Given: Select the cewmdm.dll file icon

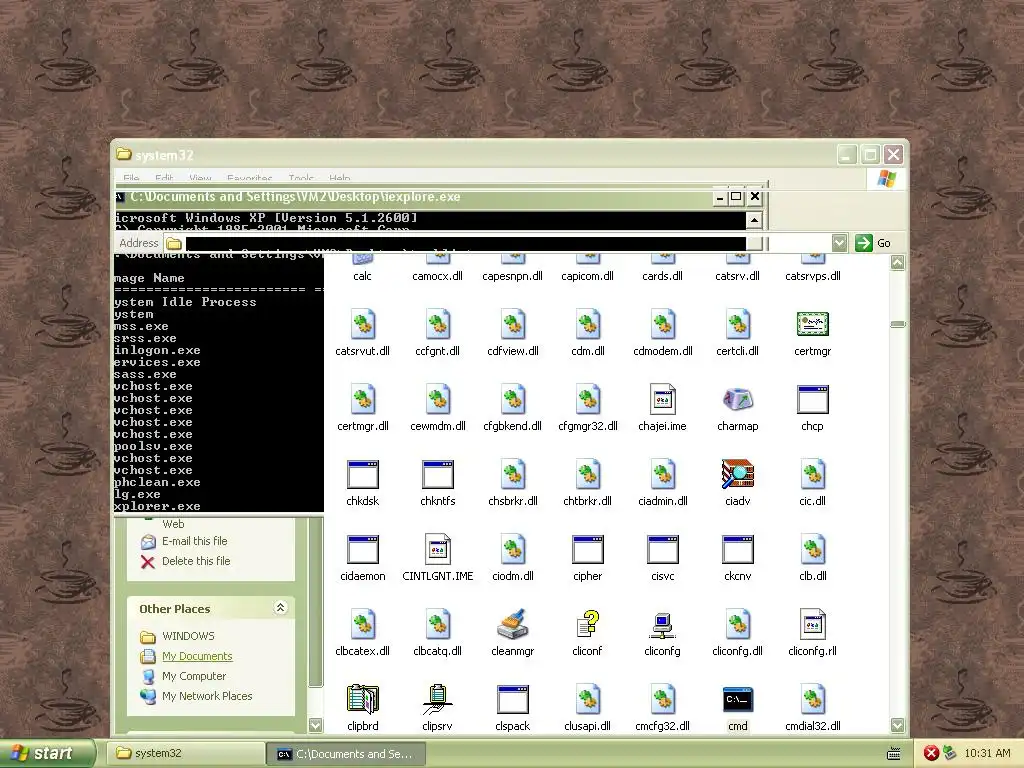Looking at the screenshot, I should coord(438,400).
